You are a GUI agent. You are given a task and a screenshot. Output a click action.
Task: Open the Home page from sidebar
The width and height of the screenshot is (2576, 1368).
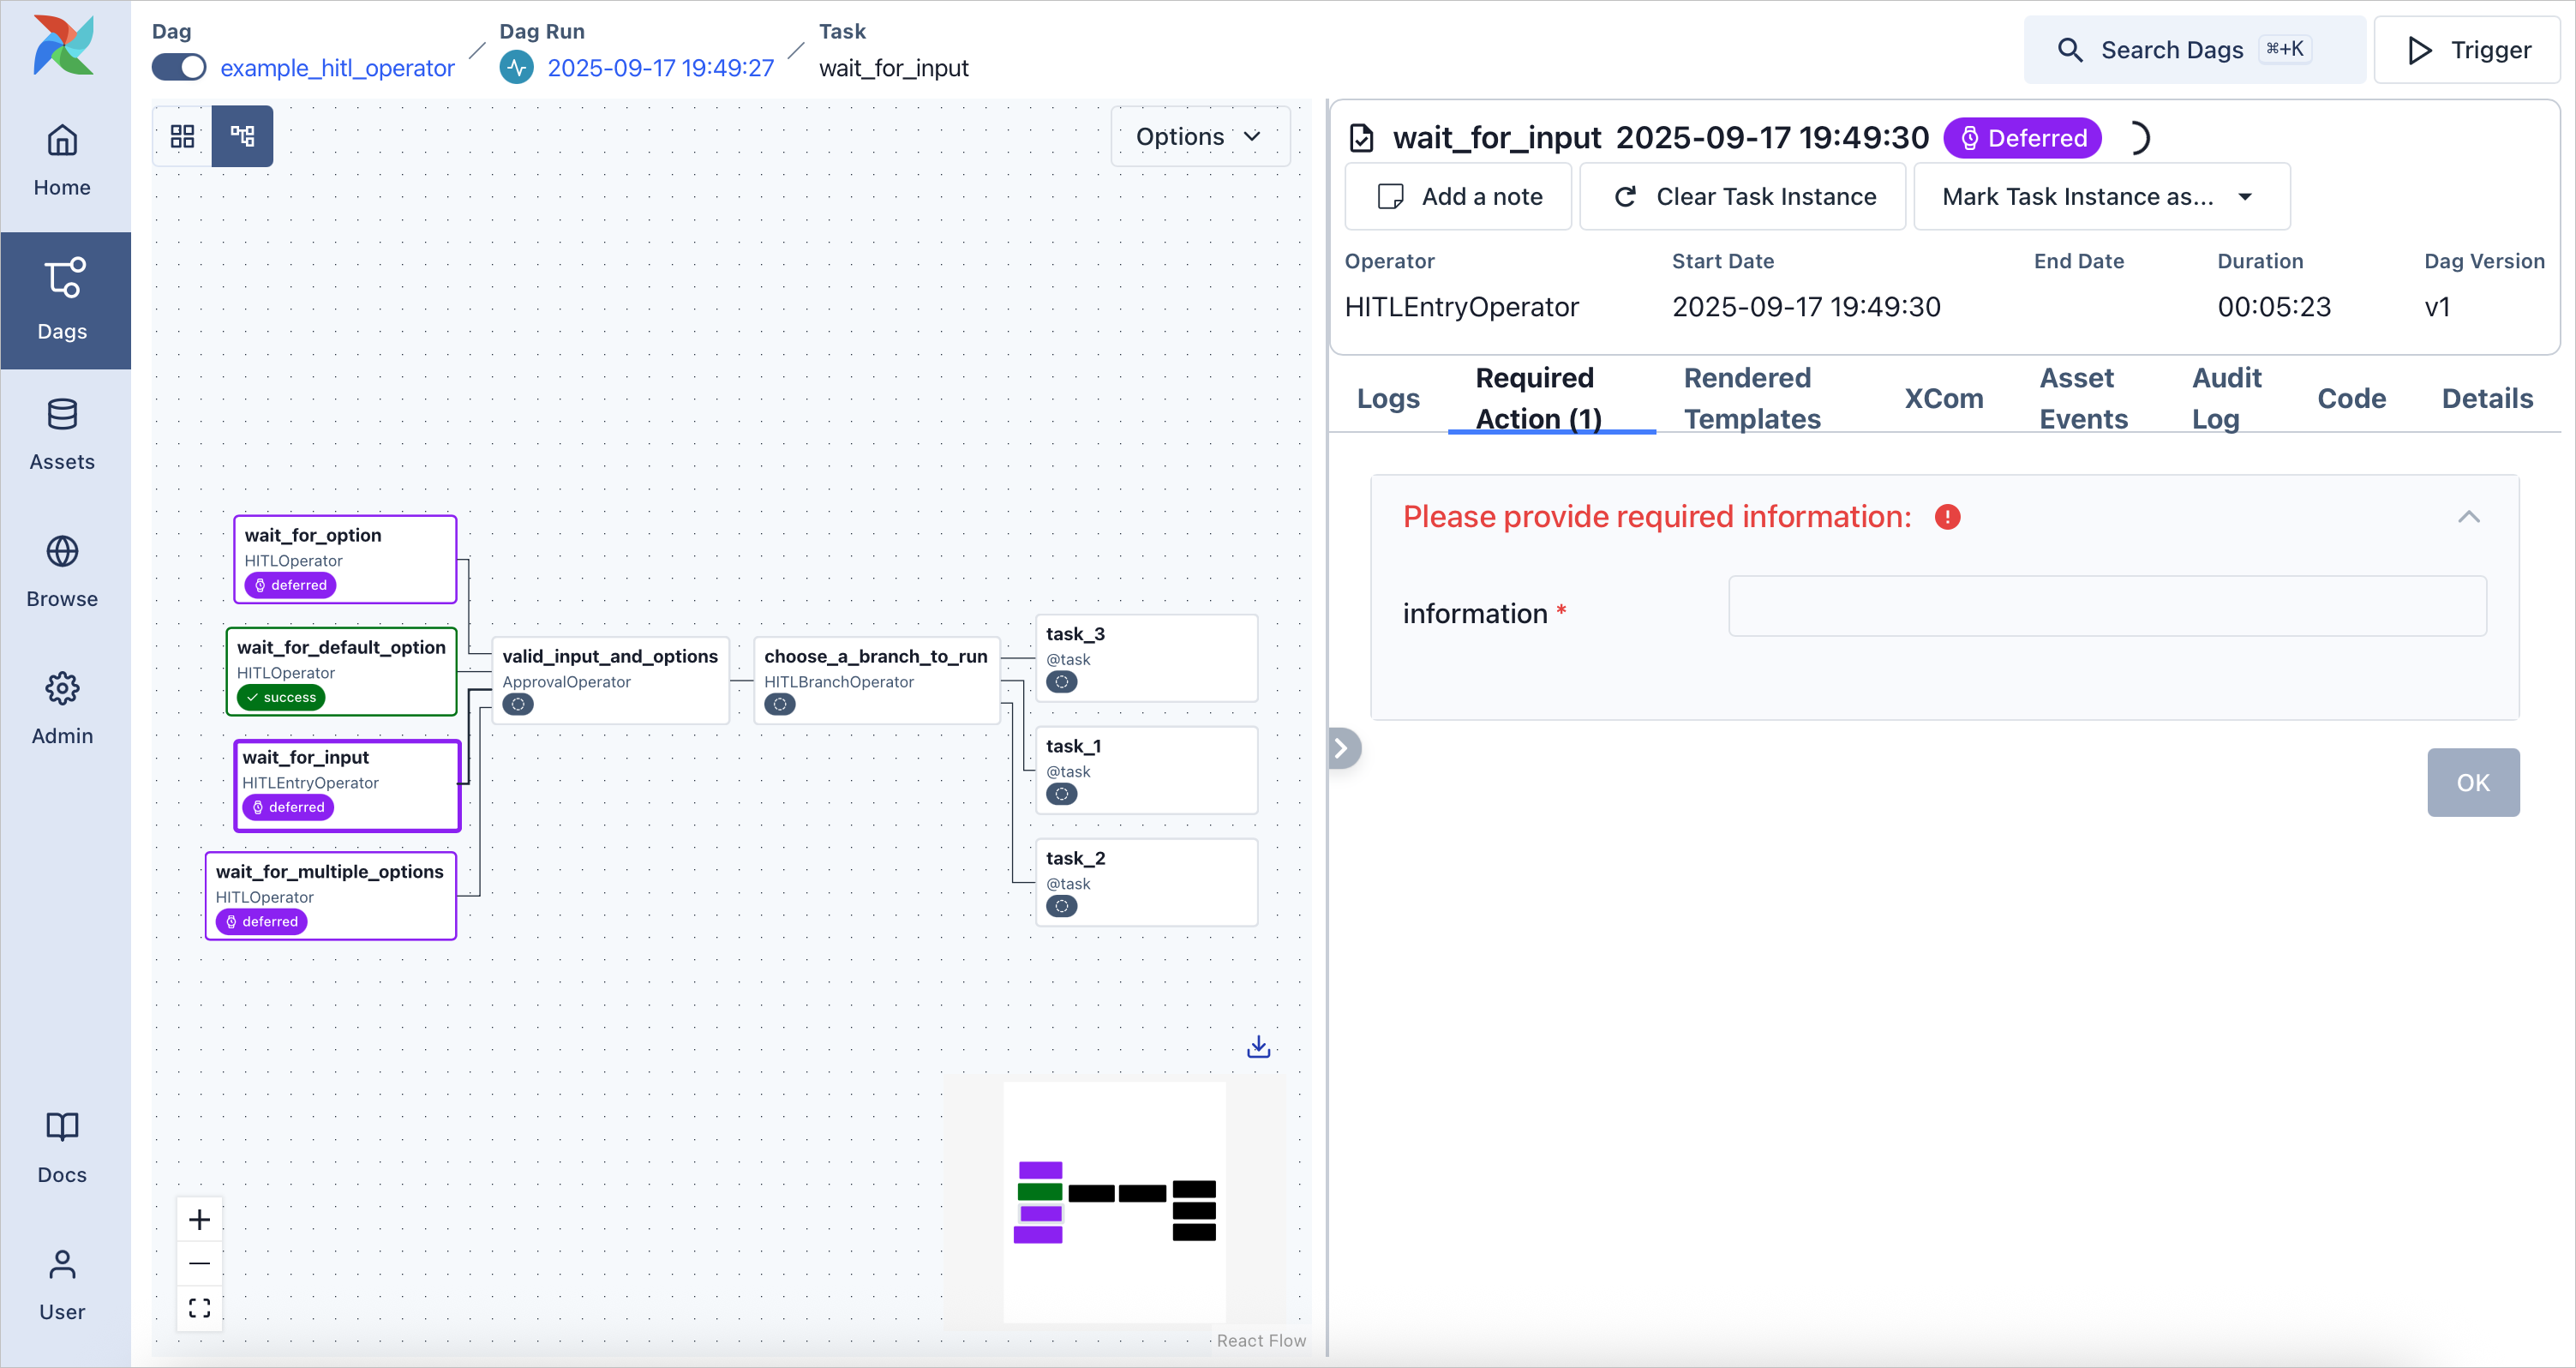(62, 160)
